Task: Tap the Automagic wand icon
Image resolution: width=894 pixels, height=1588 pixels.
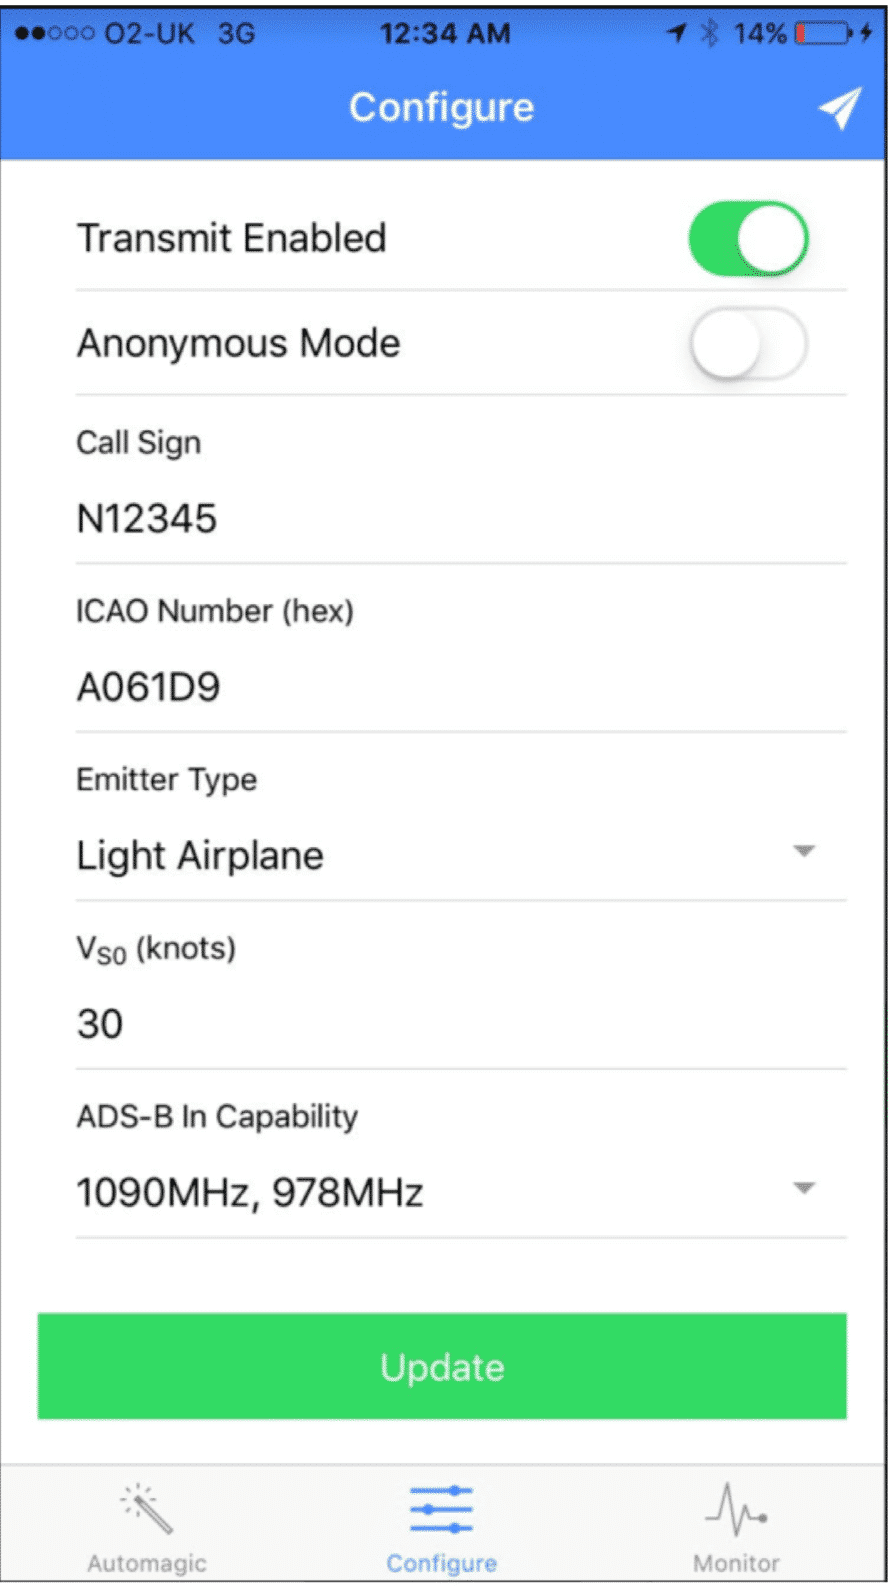Action: click(x=147, y=1509)
